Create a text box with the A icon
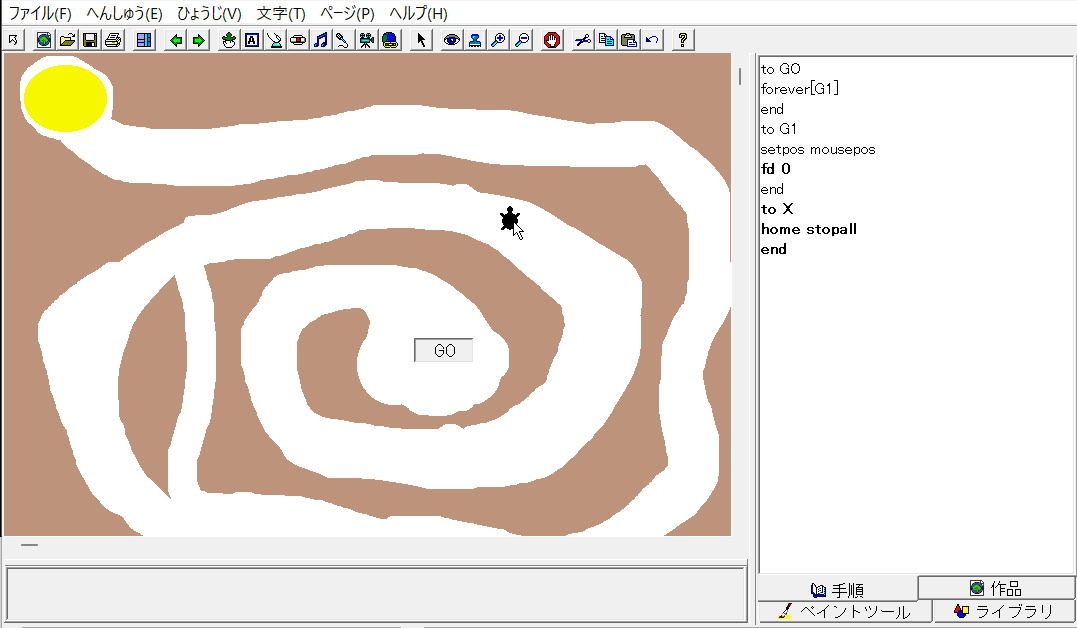The image size is (1077, 628). click(x=252, y=41)
